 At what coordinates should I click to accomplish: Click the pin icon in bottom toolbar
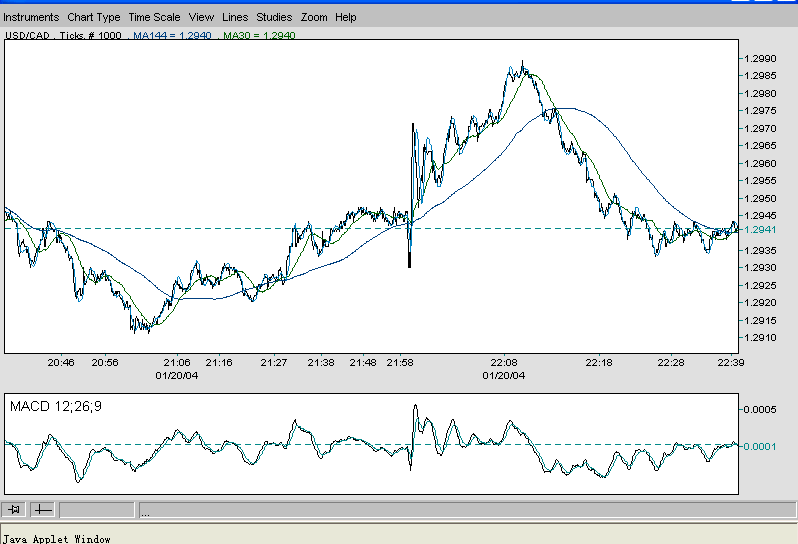(14, 509)
